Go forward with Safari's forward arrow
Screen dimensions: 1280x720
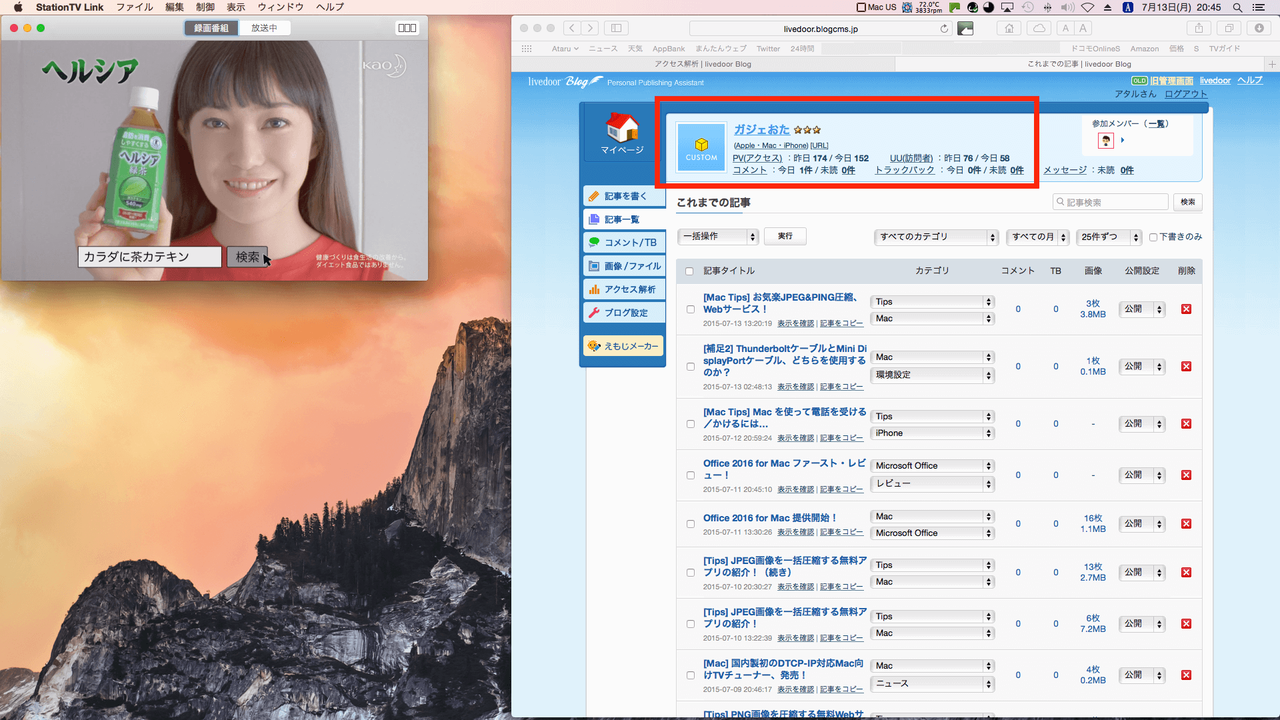[590, 28]
